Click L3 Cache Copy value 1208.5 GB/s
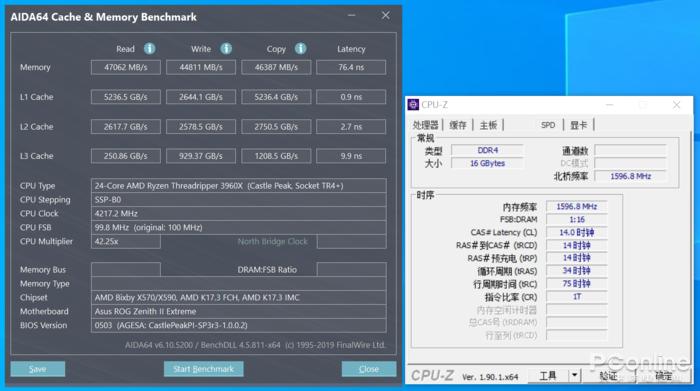Image resolution: width=700 pixels, height=391 pixels. point(276,156)
